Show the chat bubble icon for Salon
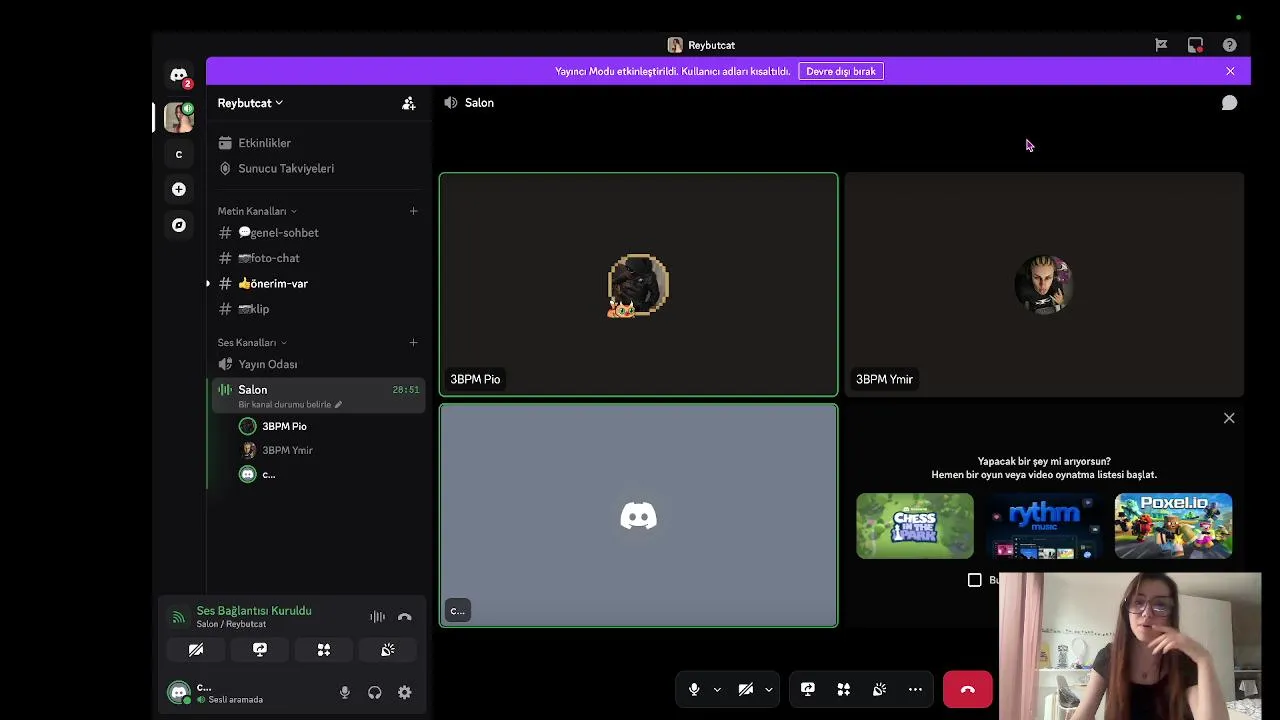Image resolution: width=1280 pixels, height=720 pixels. (1229, 103)
